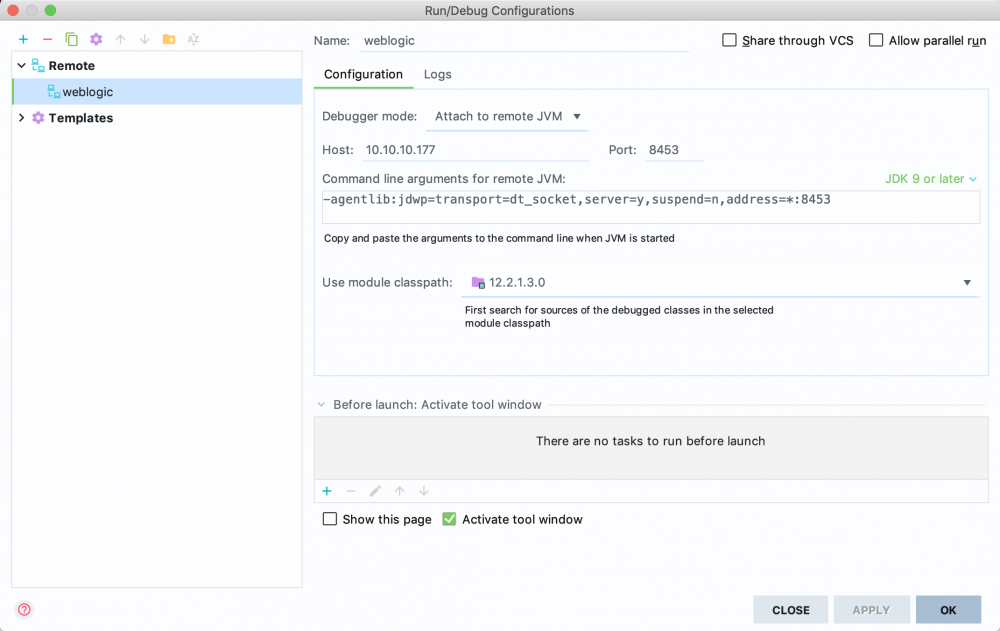Confirm changes with OK
Viewport: 1000px width, 631px height.
[x=948, y=609]
